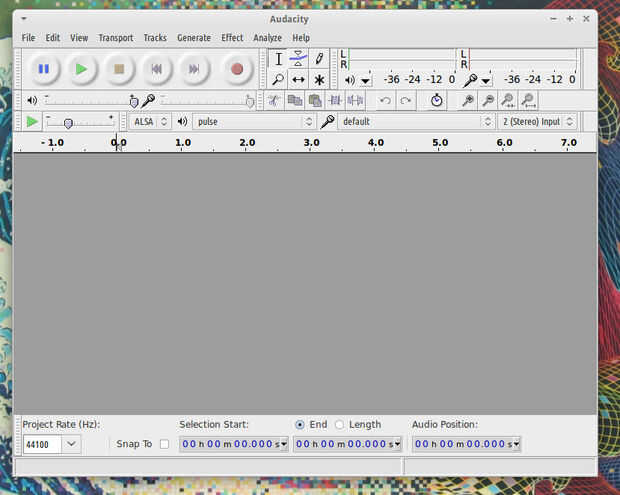Select the Time Shift tool
This screenshot has width=620, height=495.
298,79
